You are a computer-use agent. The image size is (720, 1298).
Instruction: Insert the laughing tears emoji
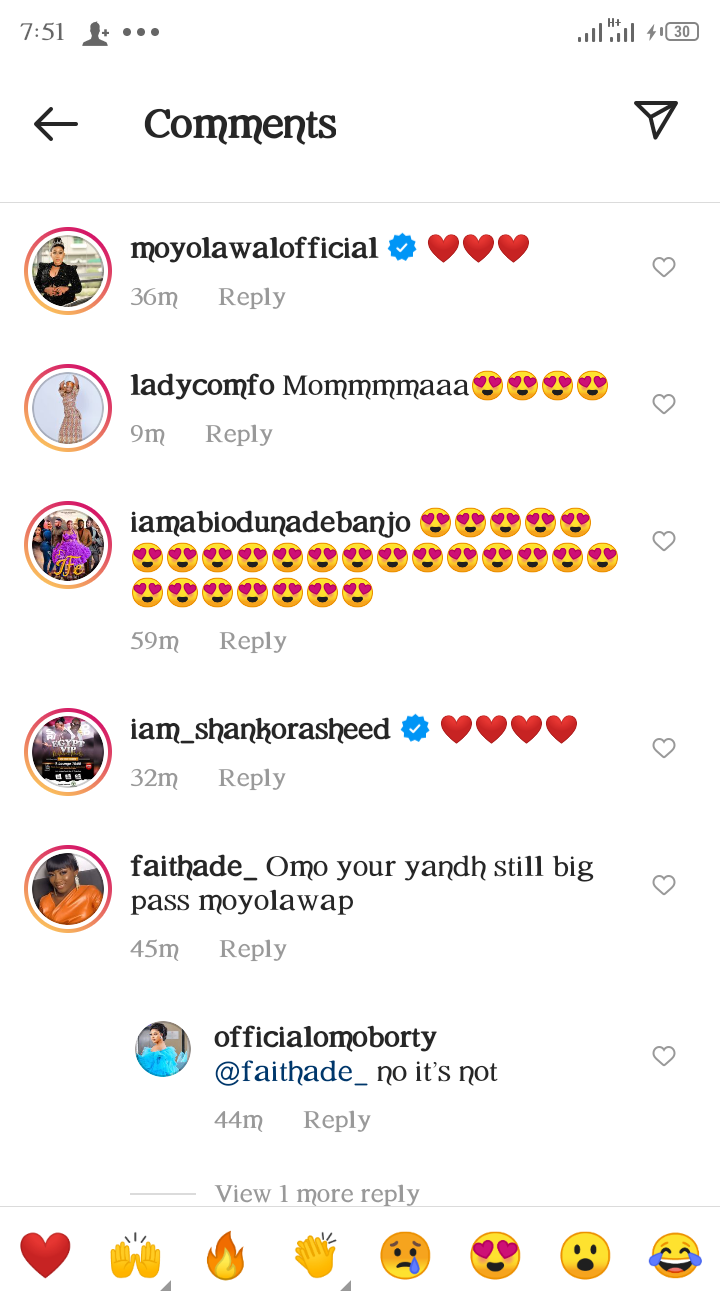(675, 1255)
